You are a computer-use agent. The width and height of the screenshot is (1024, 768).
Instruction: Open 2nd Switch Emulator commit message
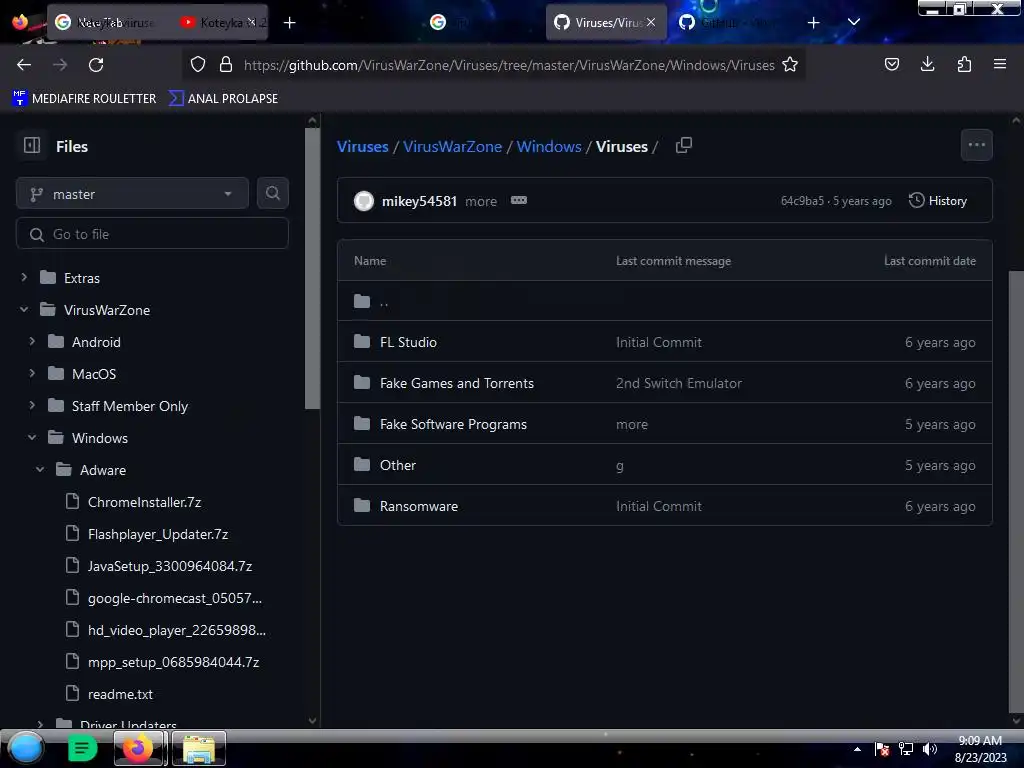(x=679, y=383)
